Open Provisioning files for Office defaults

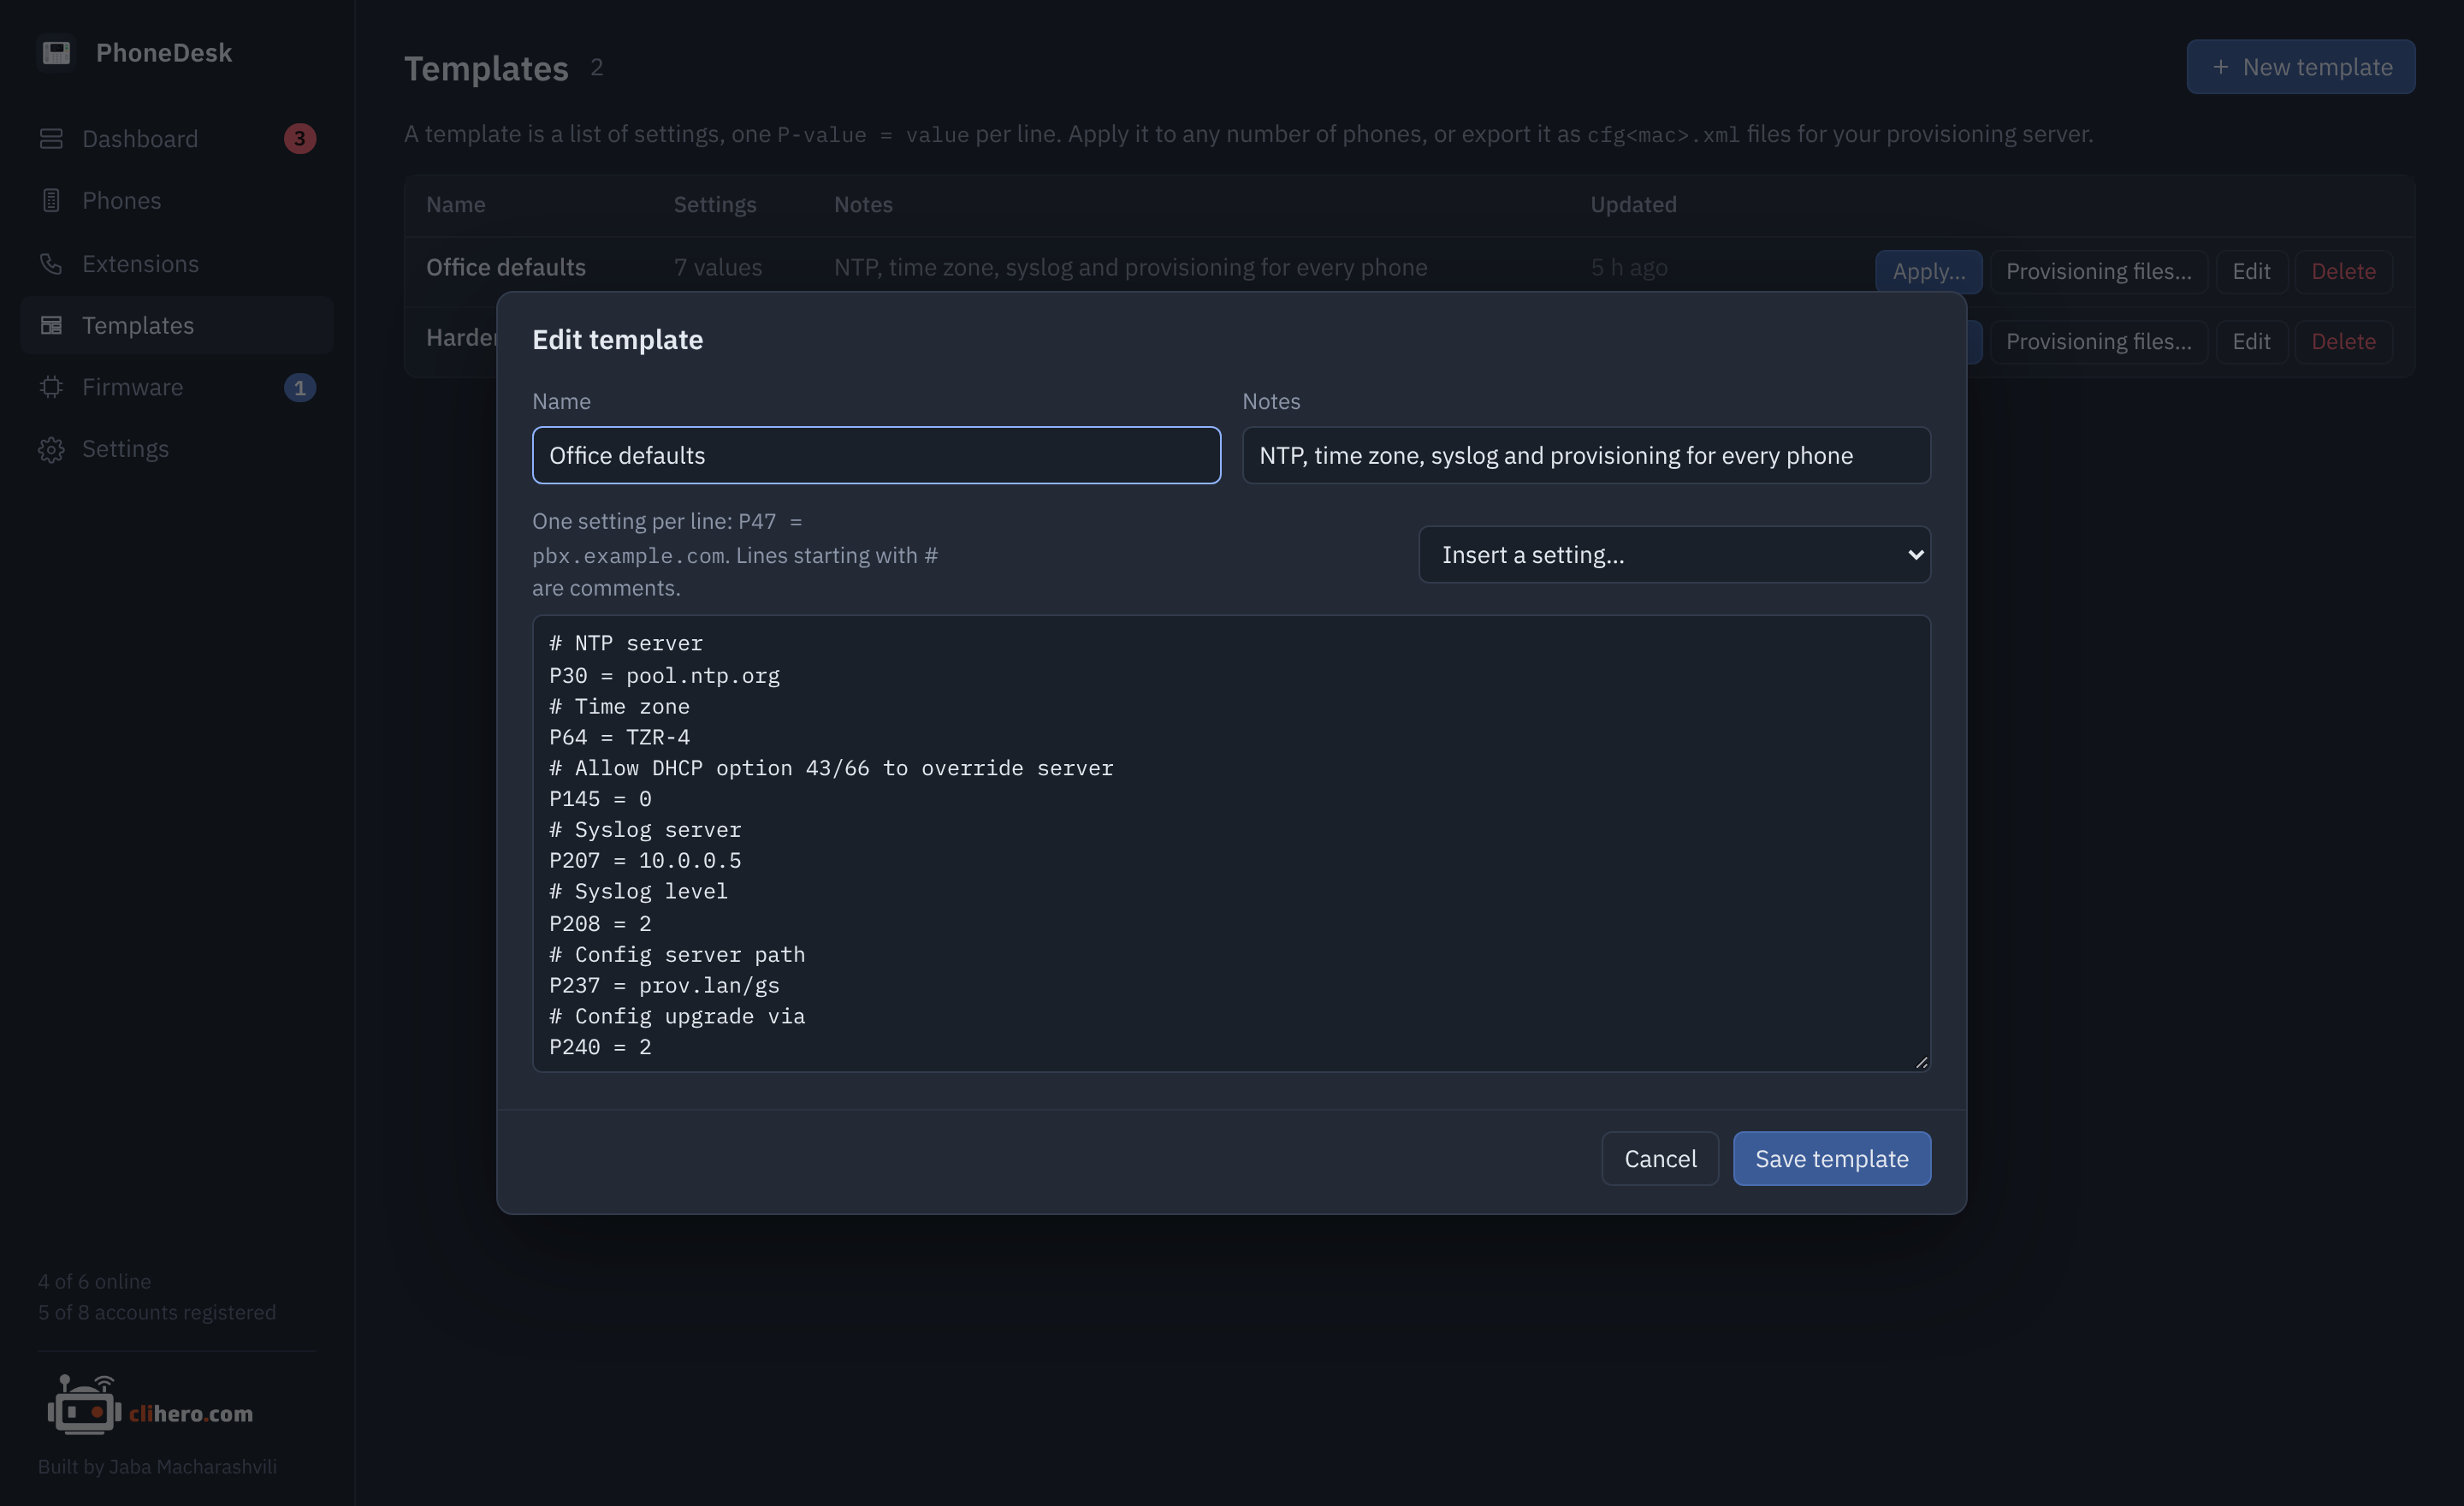coord(2098,271)
